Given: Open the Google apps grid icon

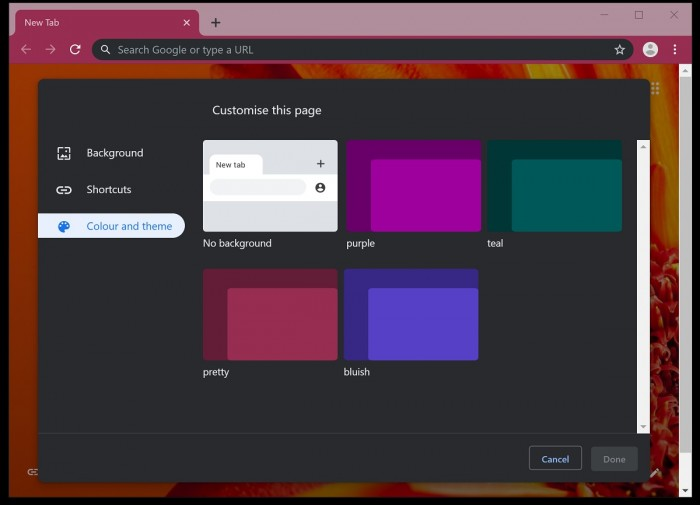Looking at the screenshot, I should (x=655, y=88).
